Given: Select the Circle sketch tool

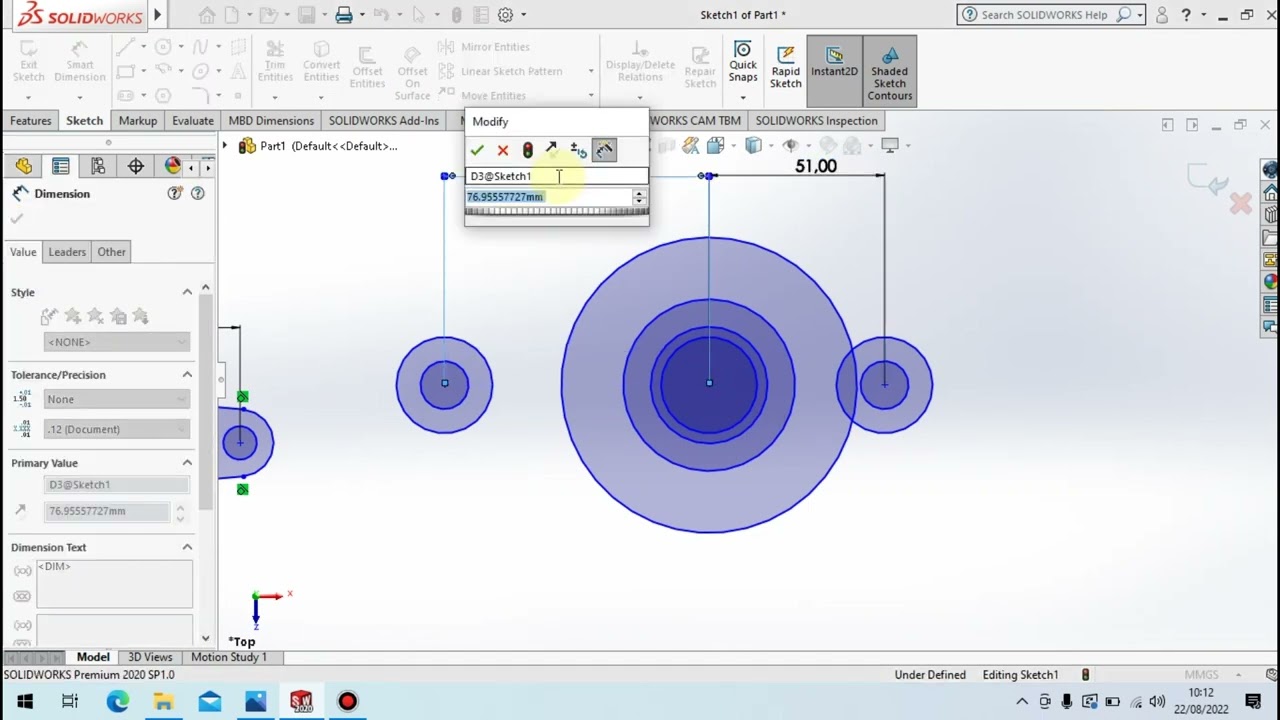Looking at the screenshot, I should 163,47.
